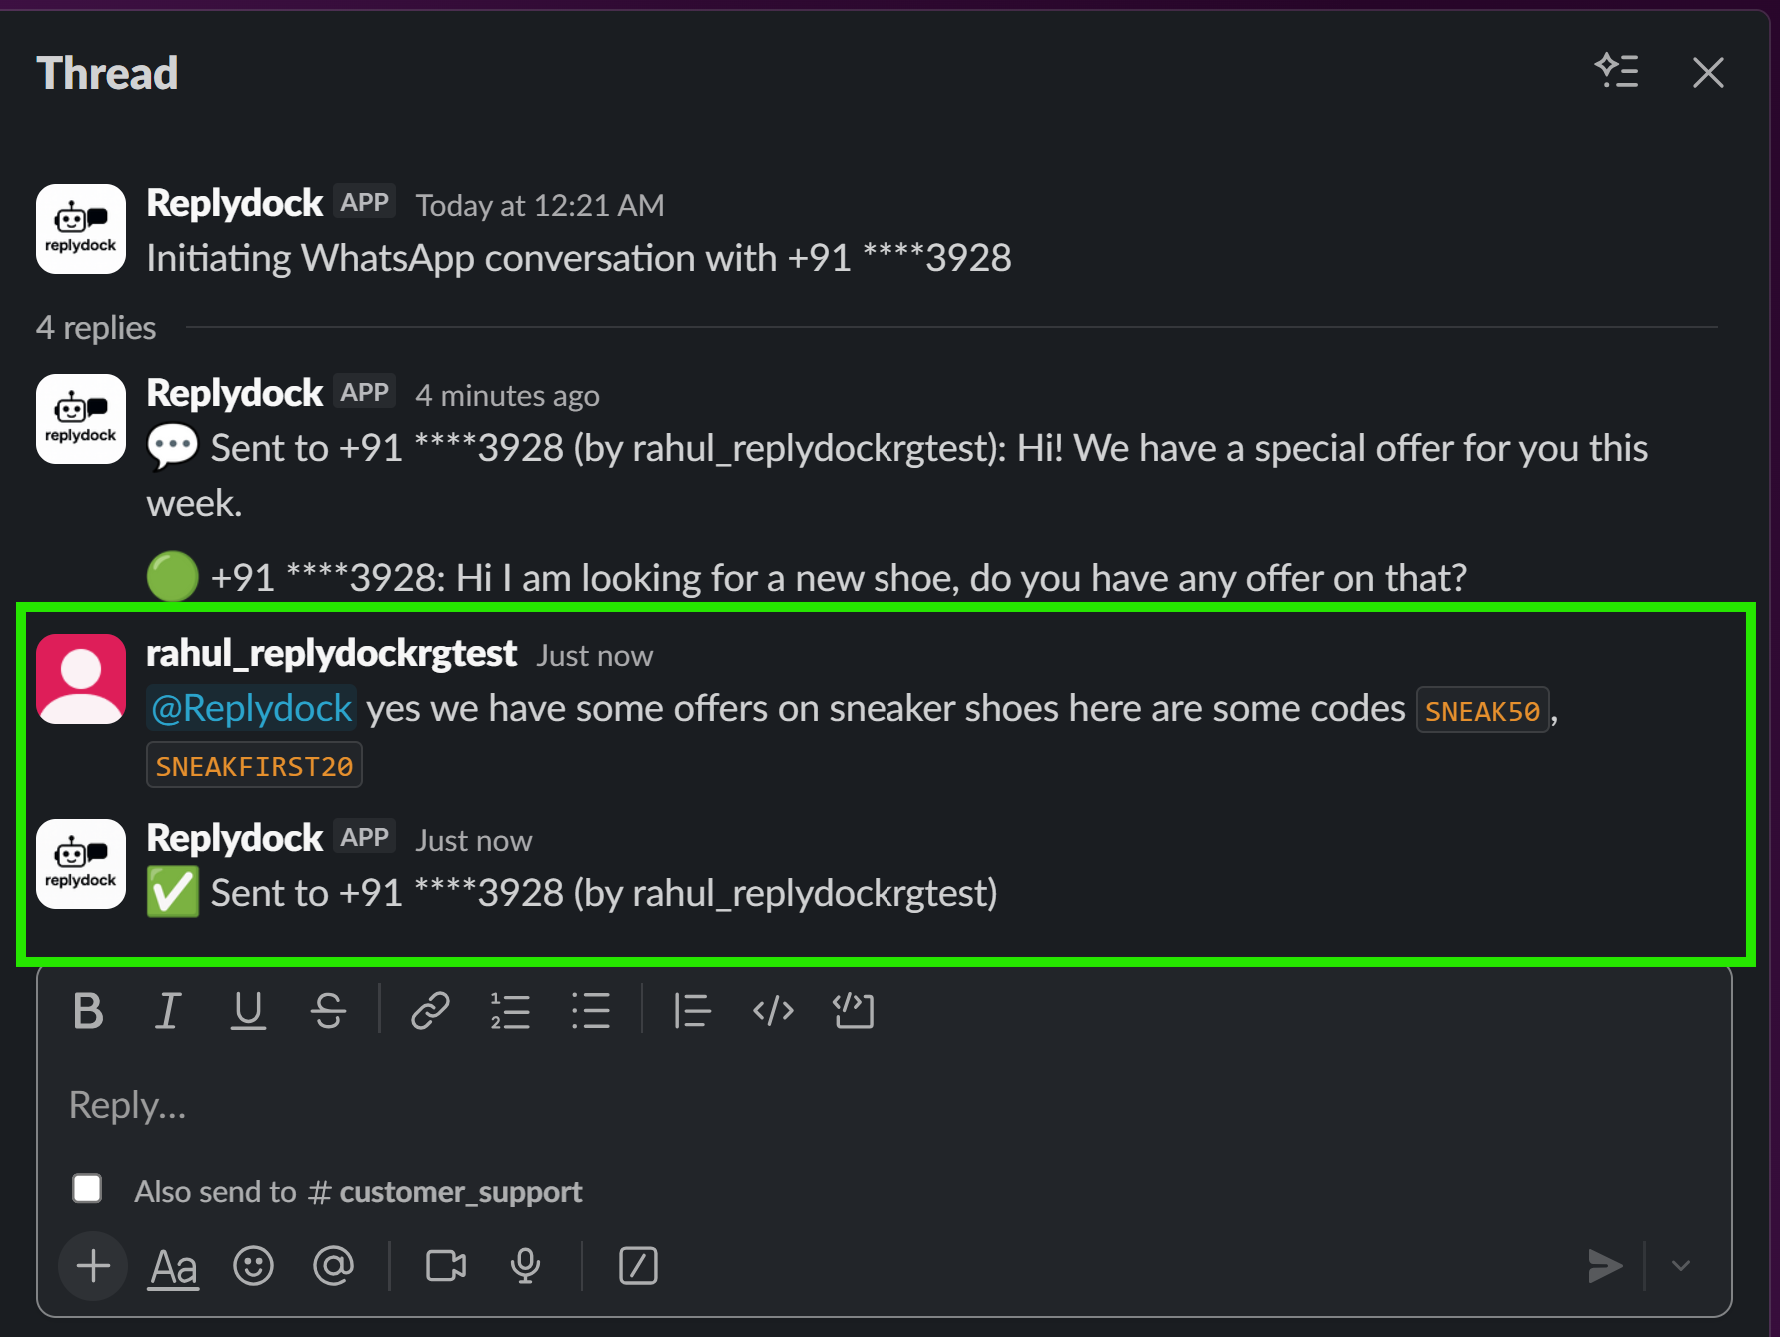
Task: Select the SNEAK50 code snippet
Action: pos(1483,709)
